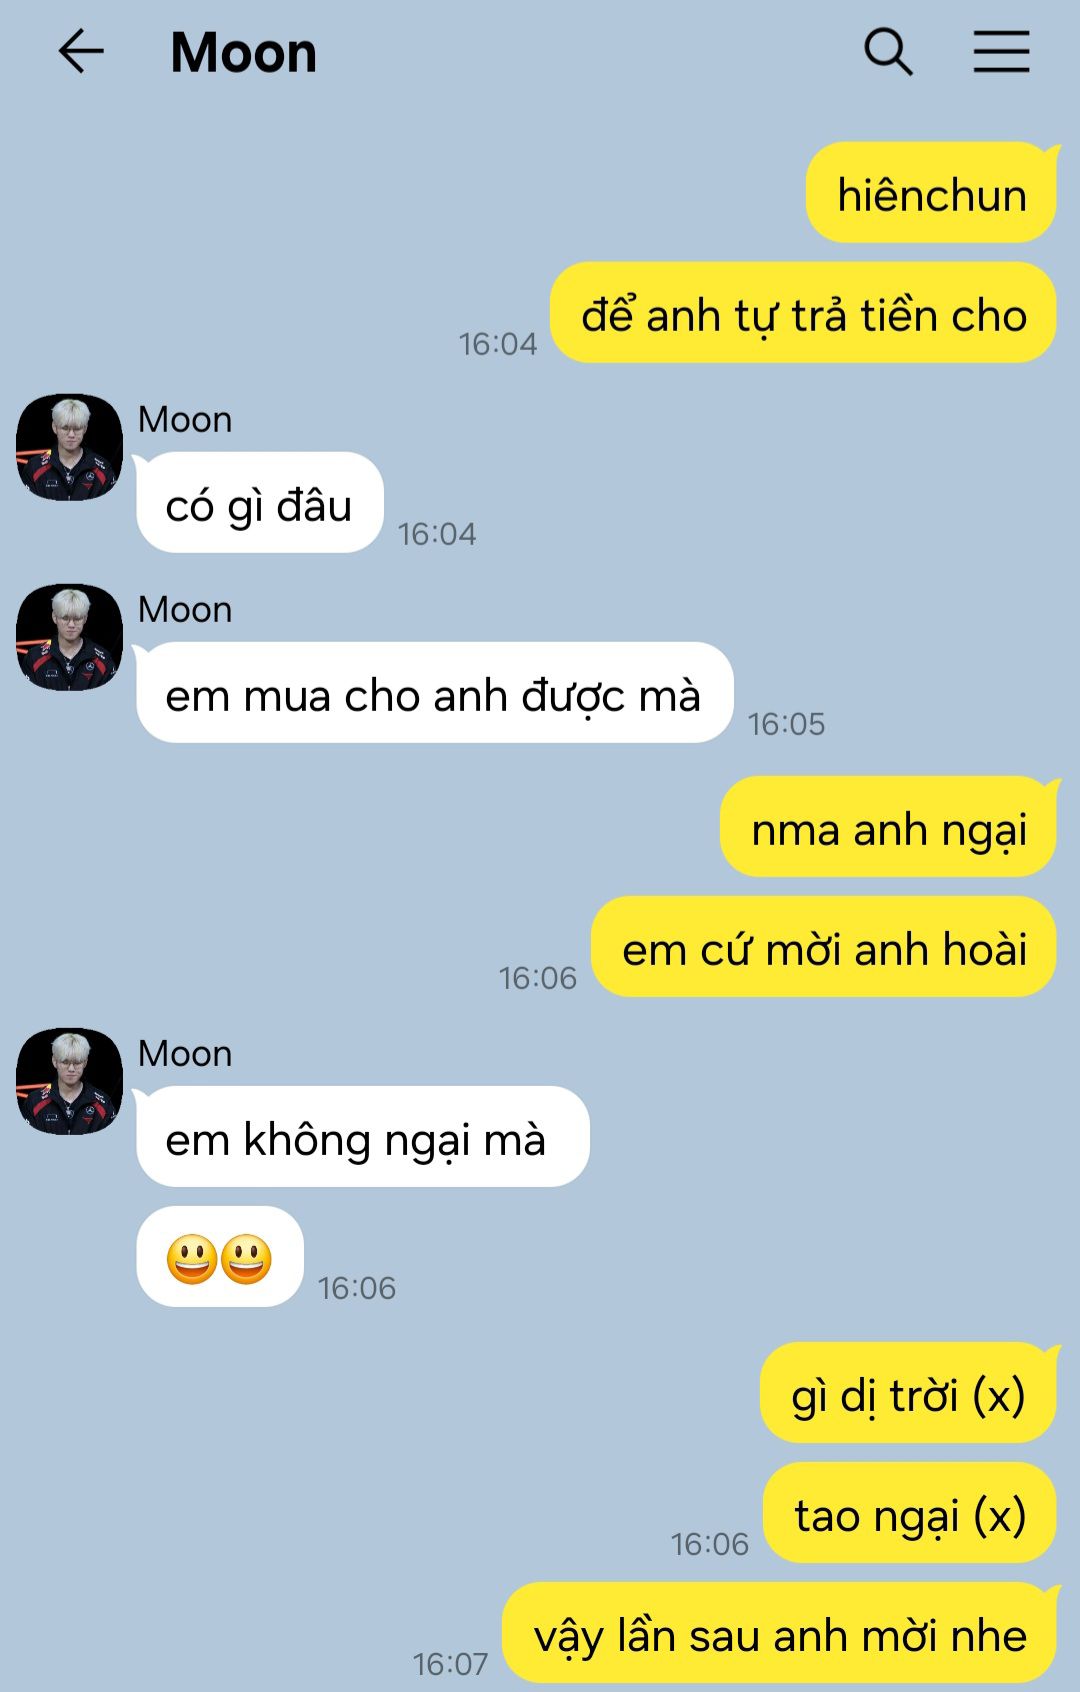Open the chat search magnifier icon

coord(888,52)
